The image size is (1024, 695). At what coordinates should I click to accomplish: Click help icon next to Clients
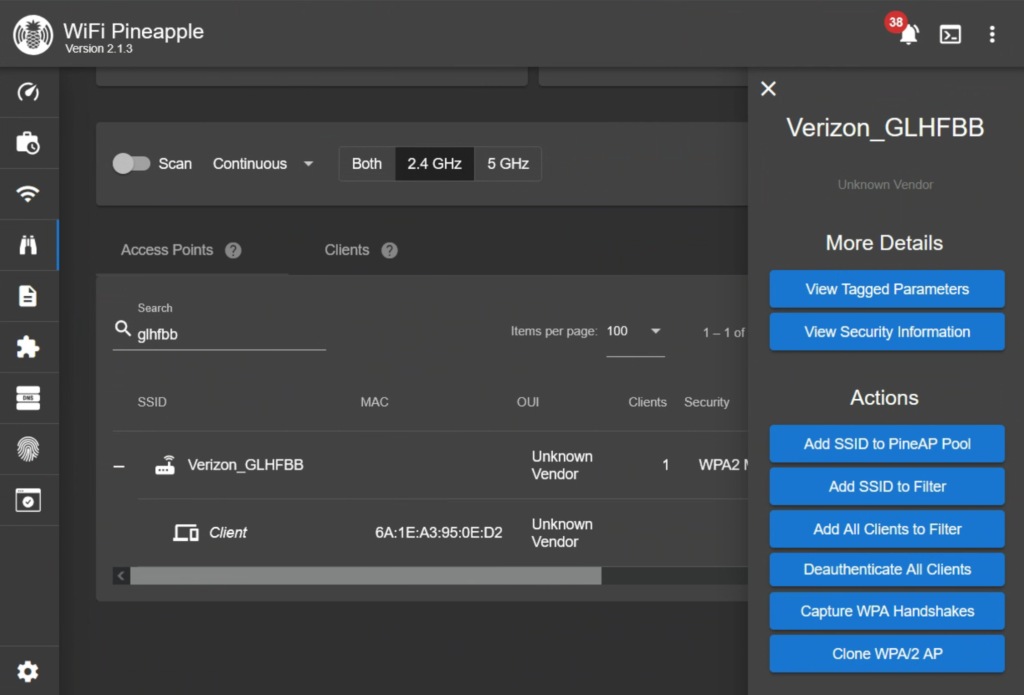[389, 250]
